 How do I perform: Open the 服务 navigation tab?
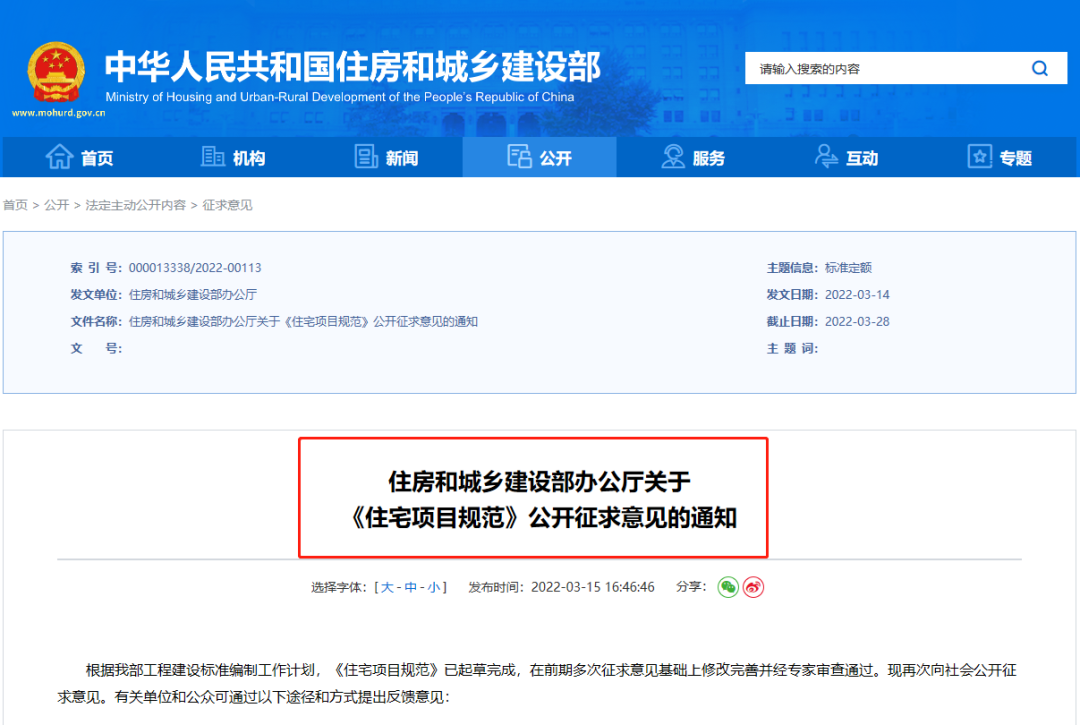click(x=693, y=158)
